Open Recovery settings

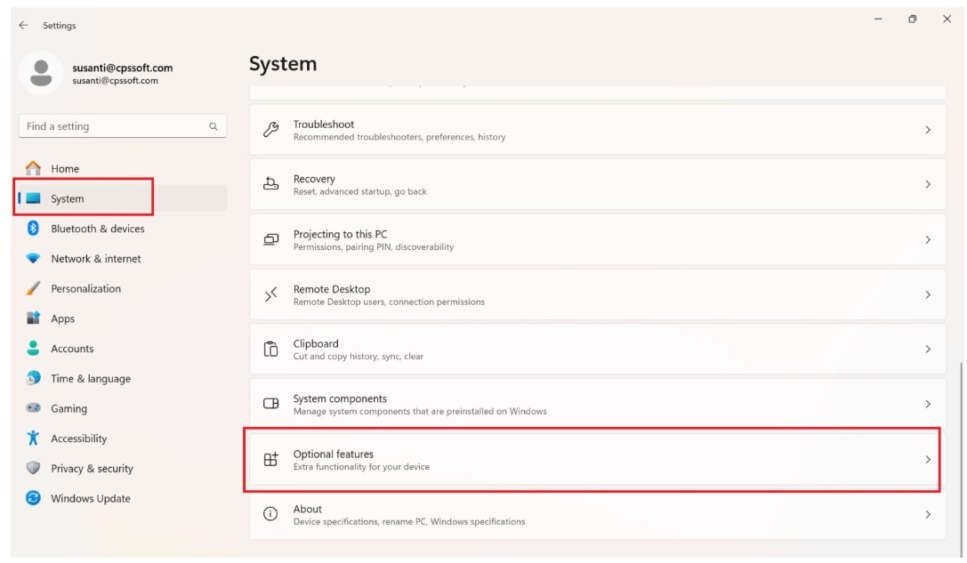pyautogui.click(x=597, y=184)
